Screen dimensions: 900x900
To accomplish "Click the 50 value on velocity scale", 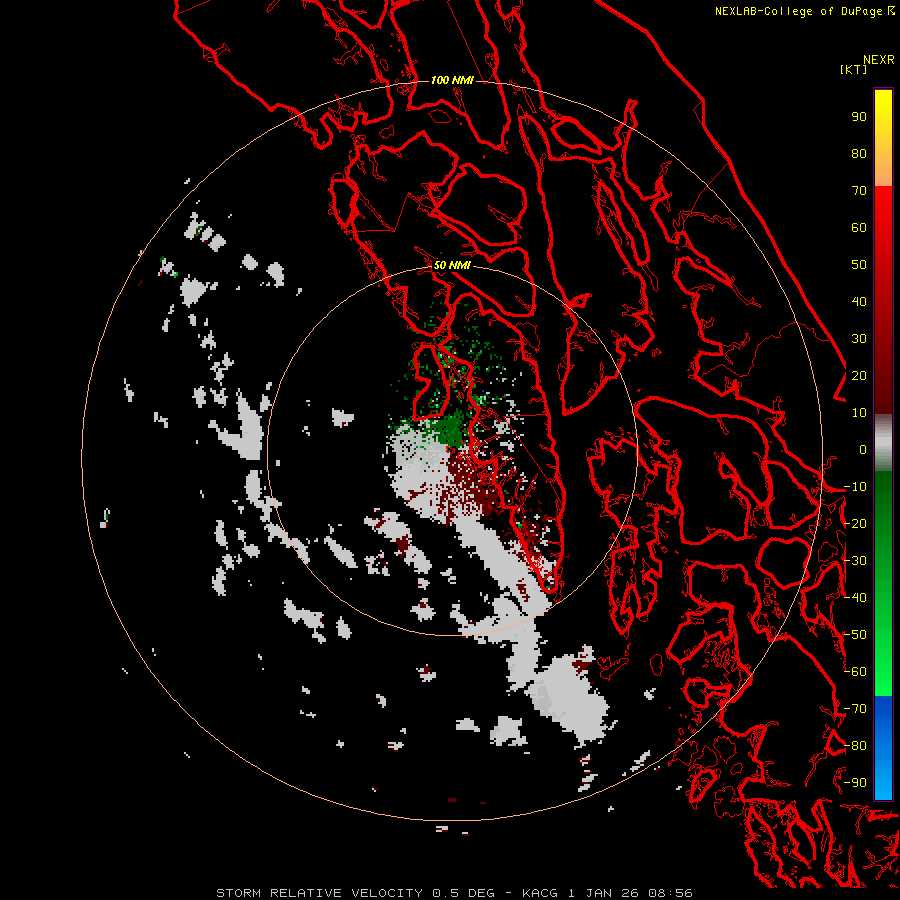I will tap(859, 265).
